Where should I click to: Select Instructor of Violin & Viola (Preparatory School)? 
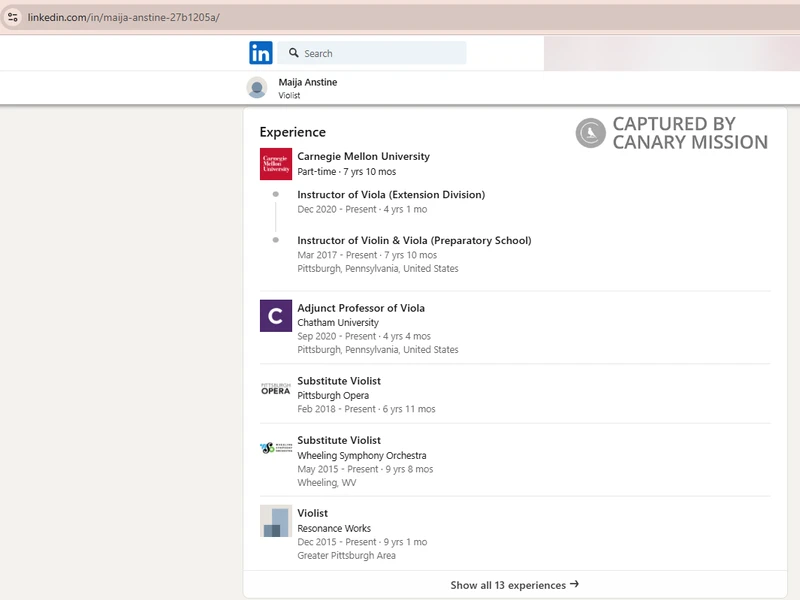(414, 240)
